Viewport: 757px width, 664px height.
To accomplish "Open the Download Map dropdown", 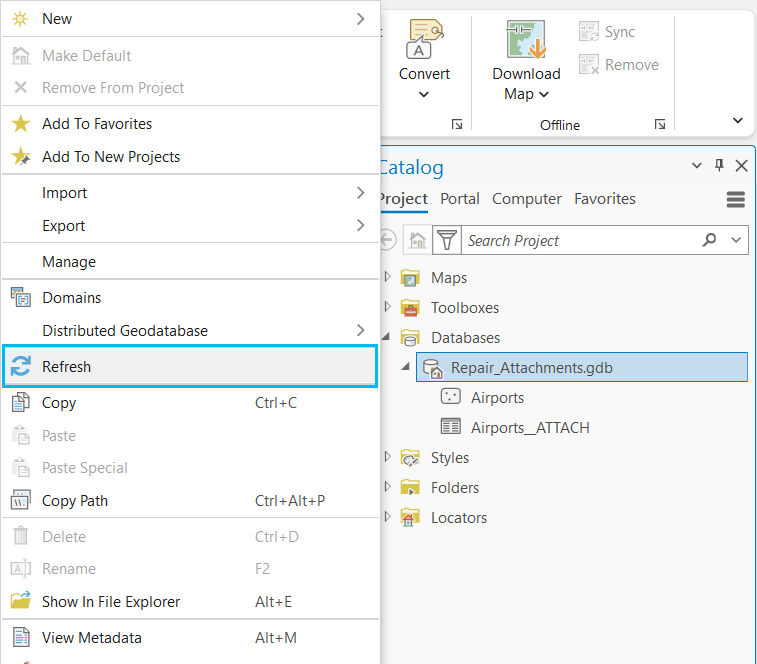I will 544,94.
